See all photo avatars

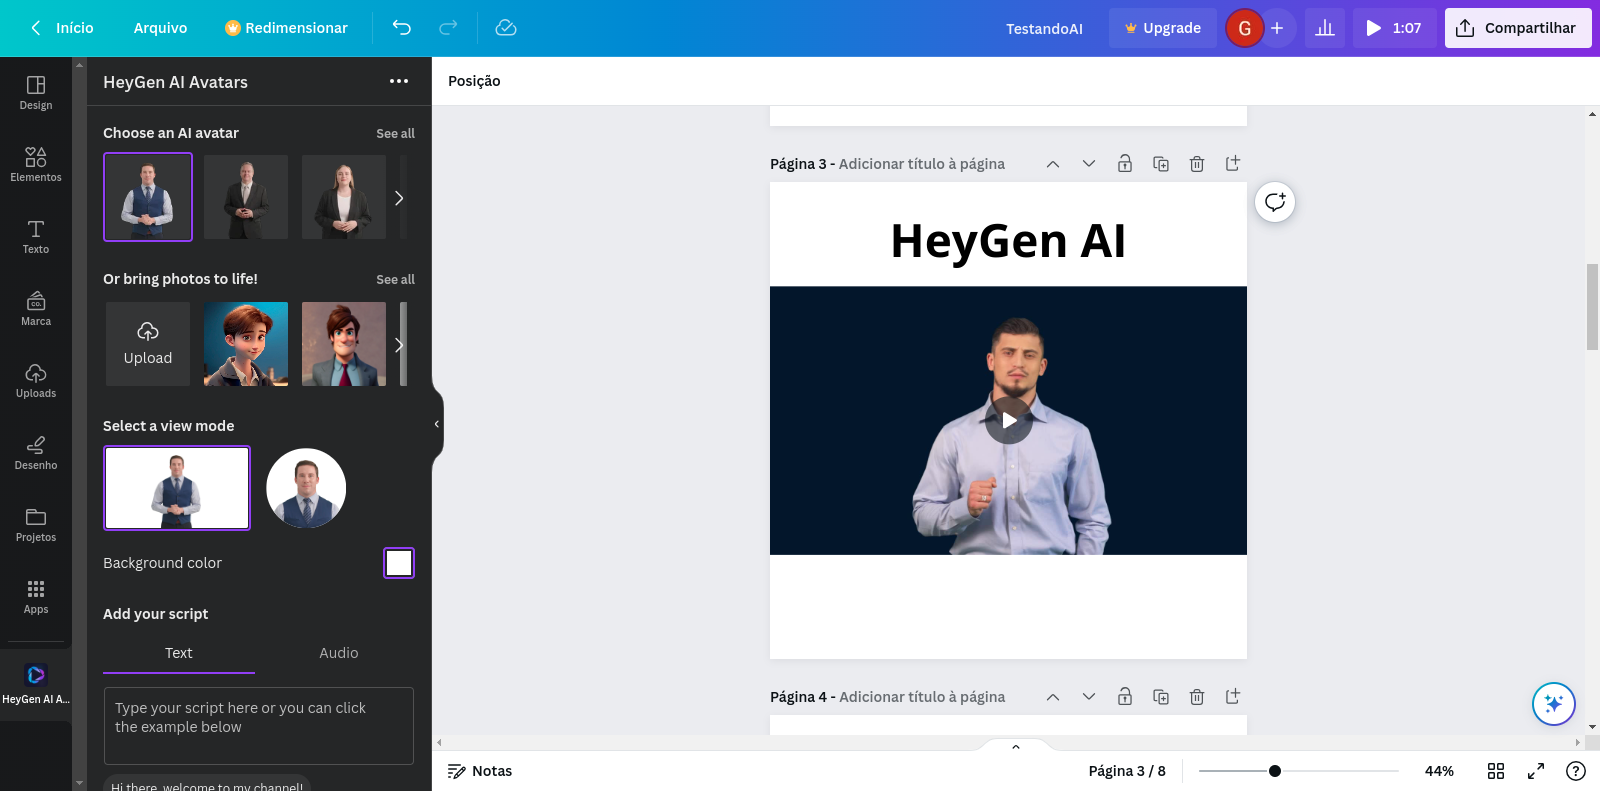395,279
